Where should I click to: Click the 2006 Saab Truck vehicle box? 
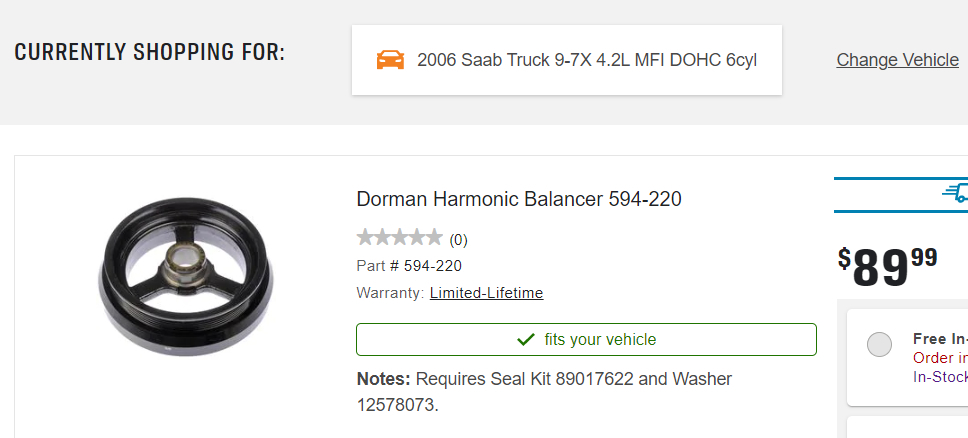pyautogui.click(x=567, y=60)
